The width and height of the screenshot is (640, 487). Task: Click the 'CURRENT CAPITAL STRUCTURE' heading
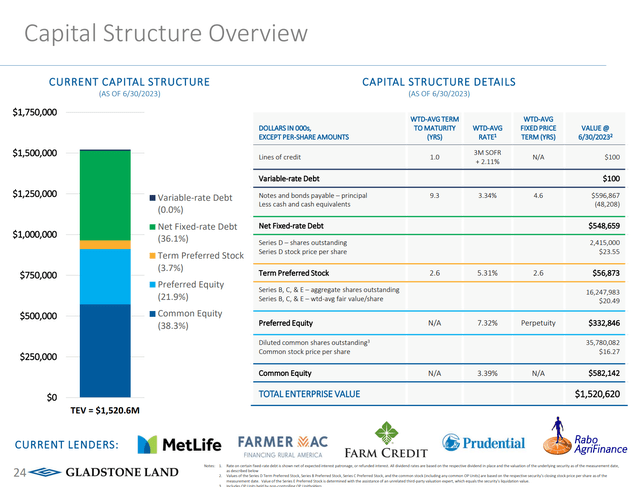click(x=129, y=82)
